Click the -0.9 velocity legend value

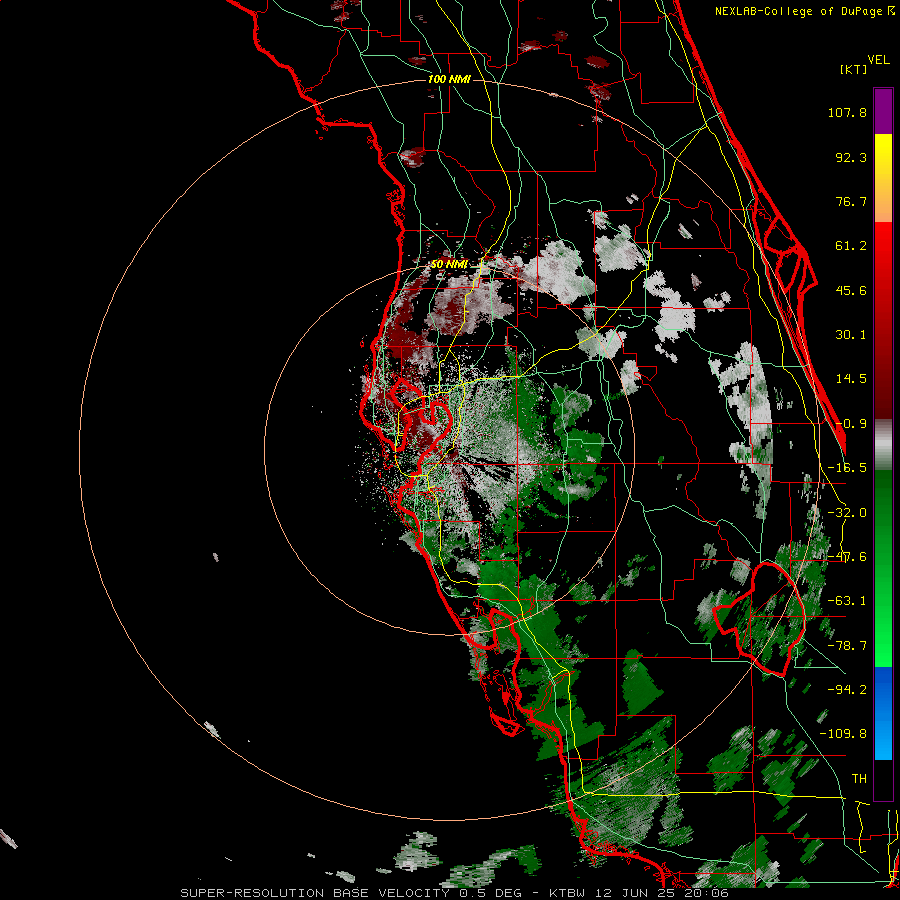tap(851, 424)
